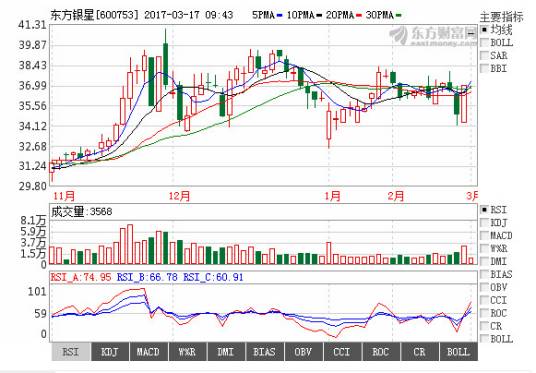Image resolution: width=536 pixels, height=373 pixels.
Task: Select the CCI radio in side list
Action: (x=484, y=300)
